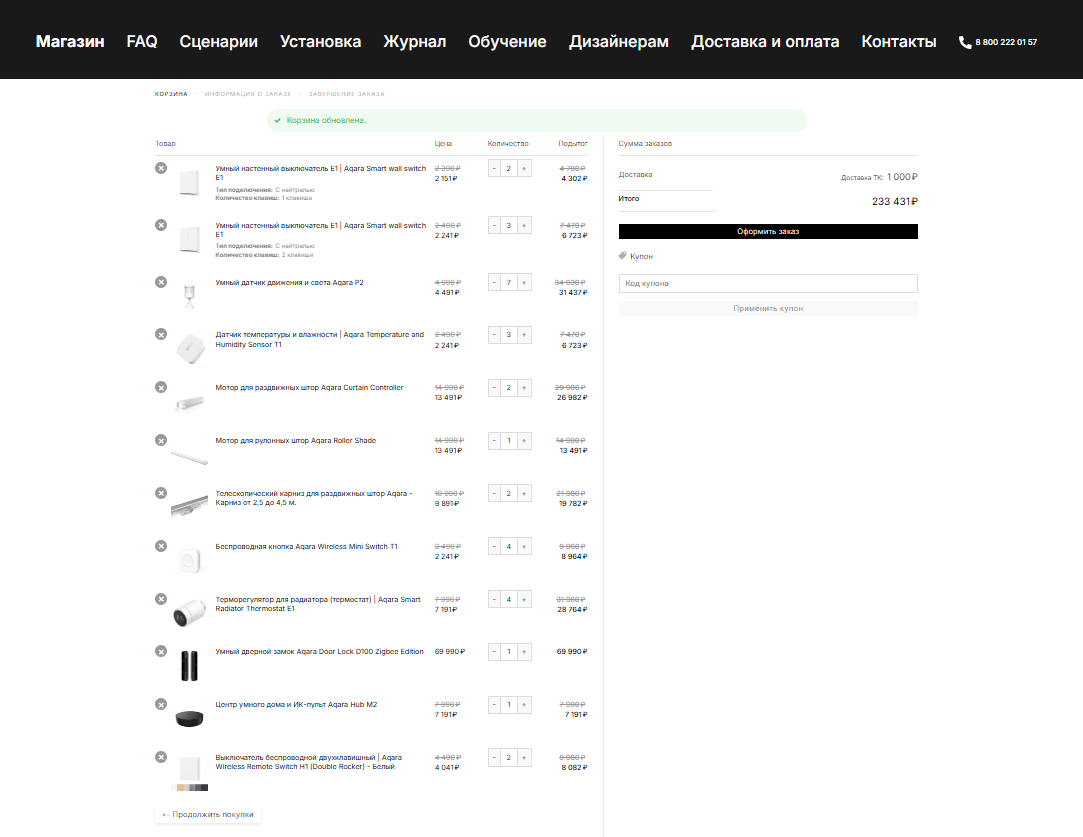Go to the Сценарии section
This screenshot has width=1083, height=837.
218,41
